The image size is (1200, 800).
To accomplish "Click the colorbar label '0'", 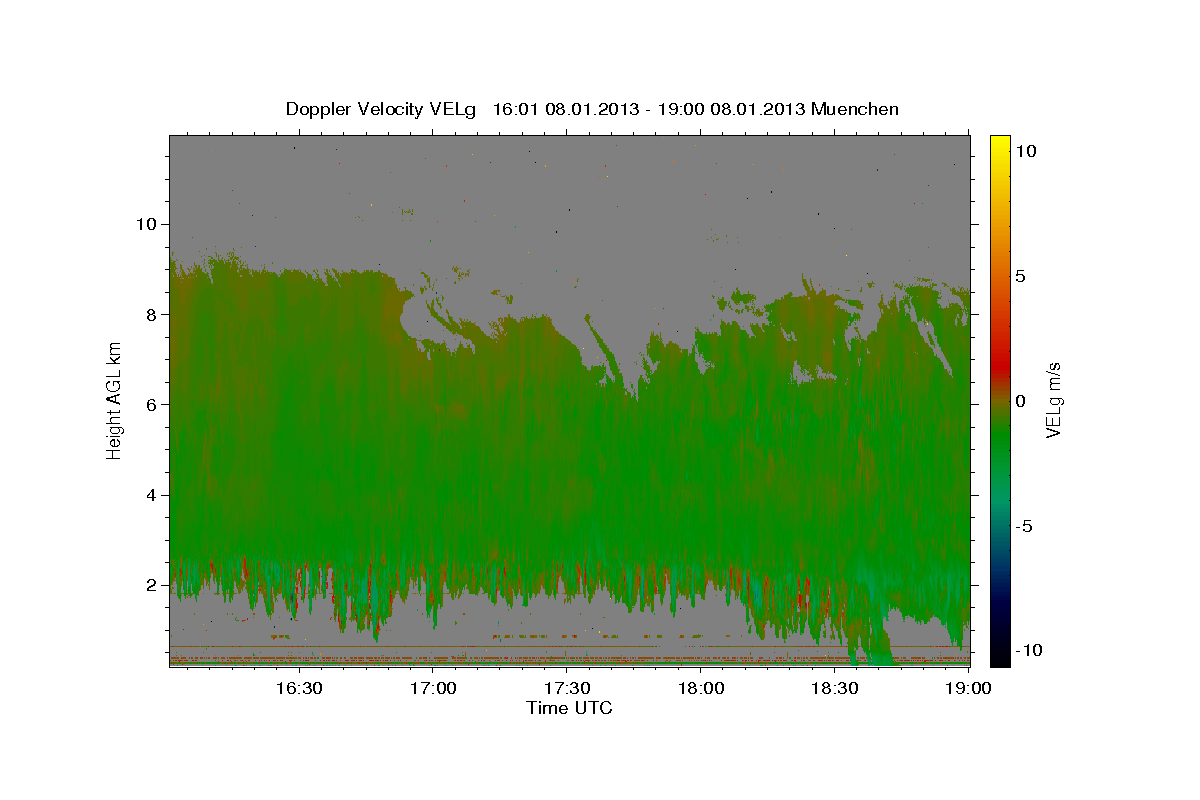I will pos(1021,400).
